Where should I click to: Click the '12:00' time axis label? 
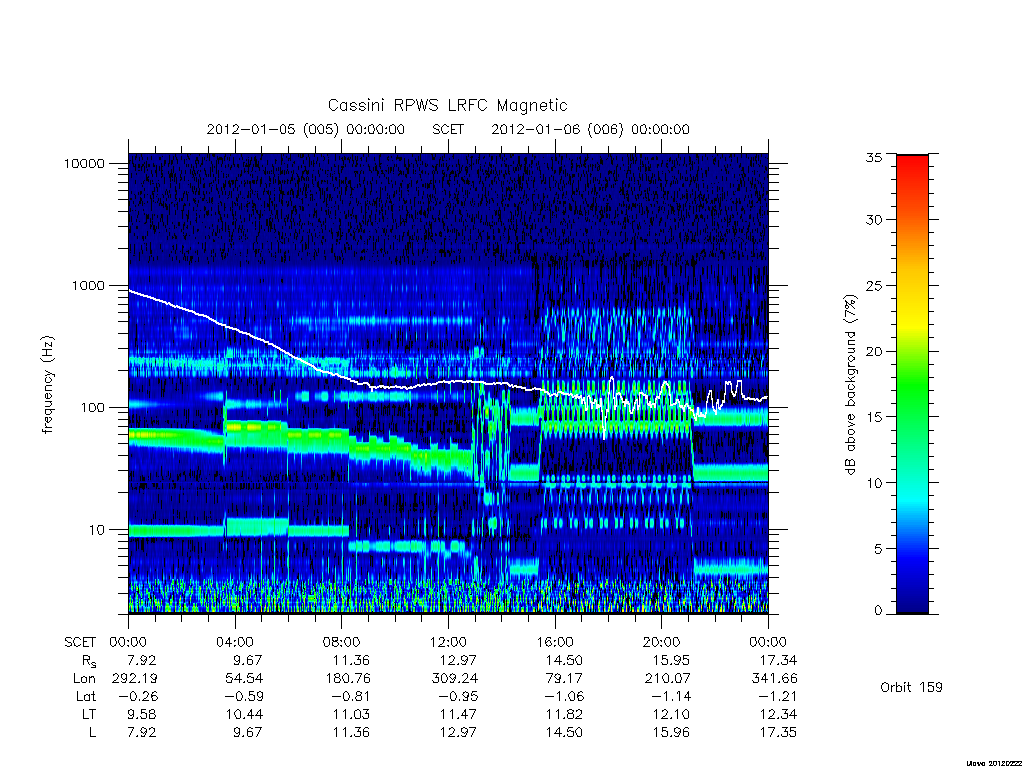pos(448,642)
